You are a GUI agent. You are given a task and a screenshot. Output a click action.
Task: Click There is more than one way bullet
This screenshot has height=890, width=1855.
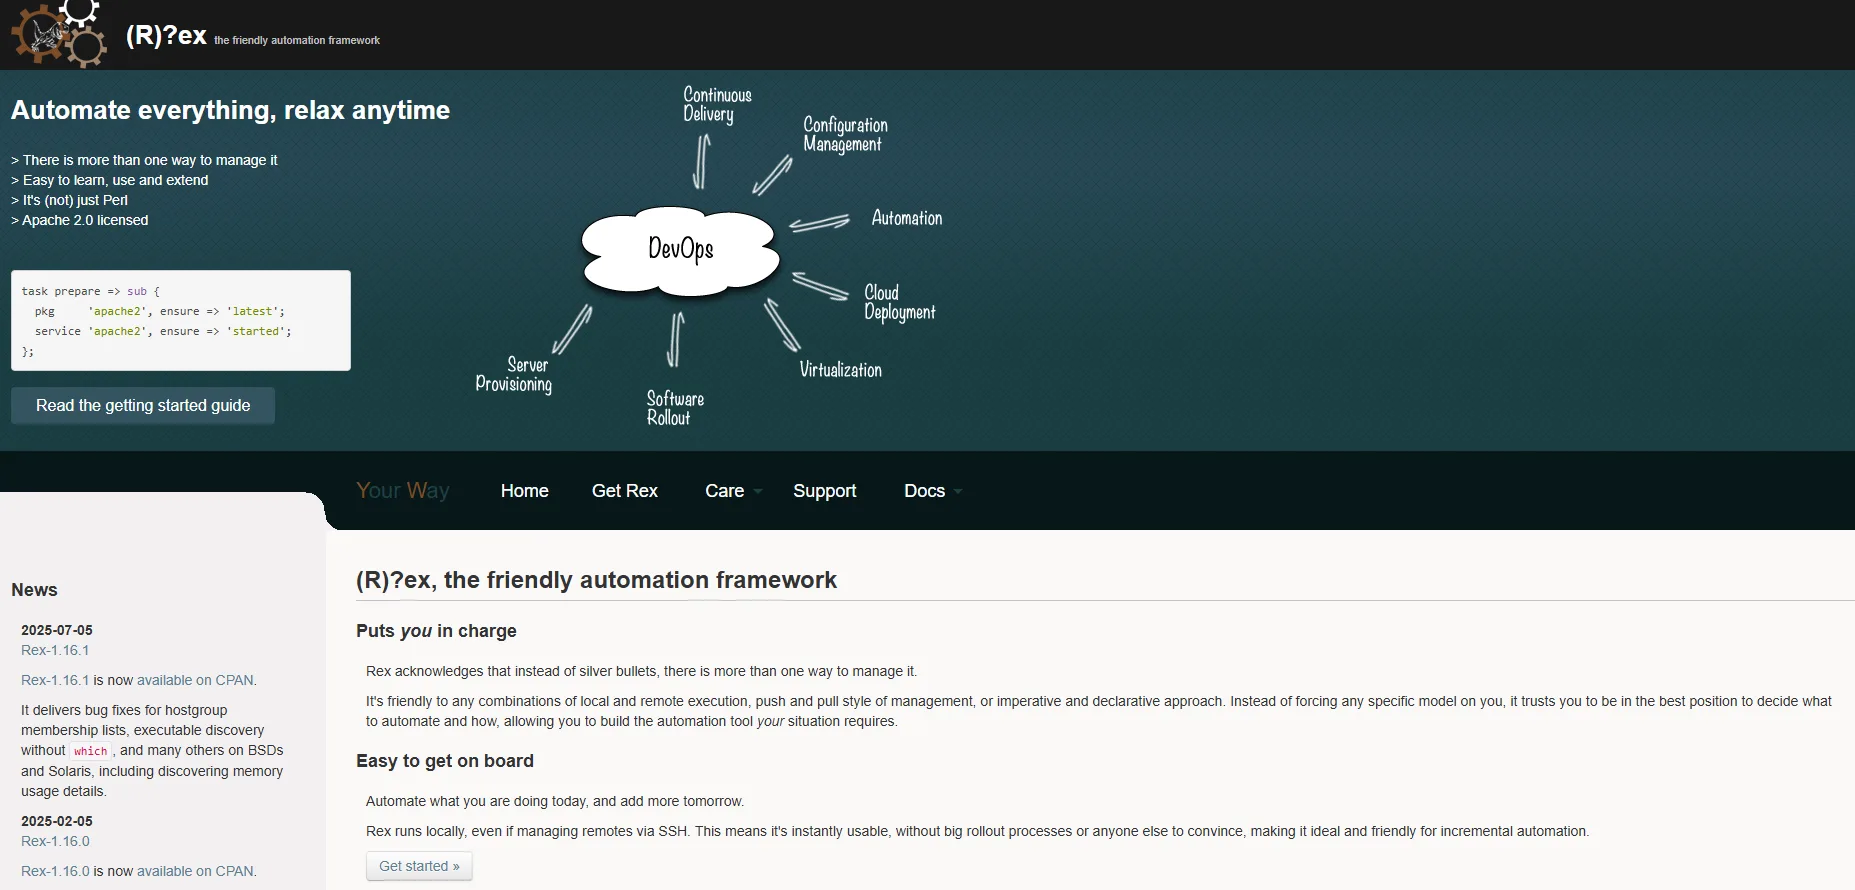pos(144,160)
